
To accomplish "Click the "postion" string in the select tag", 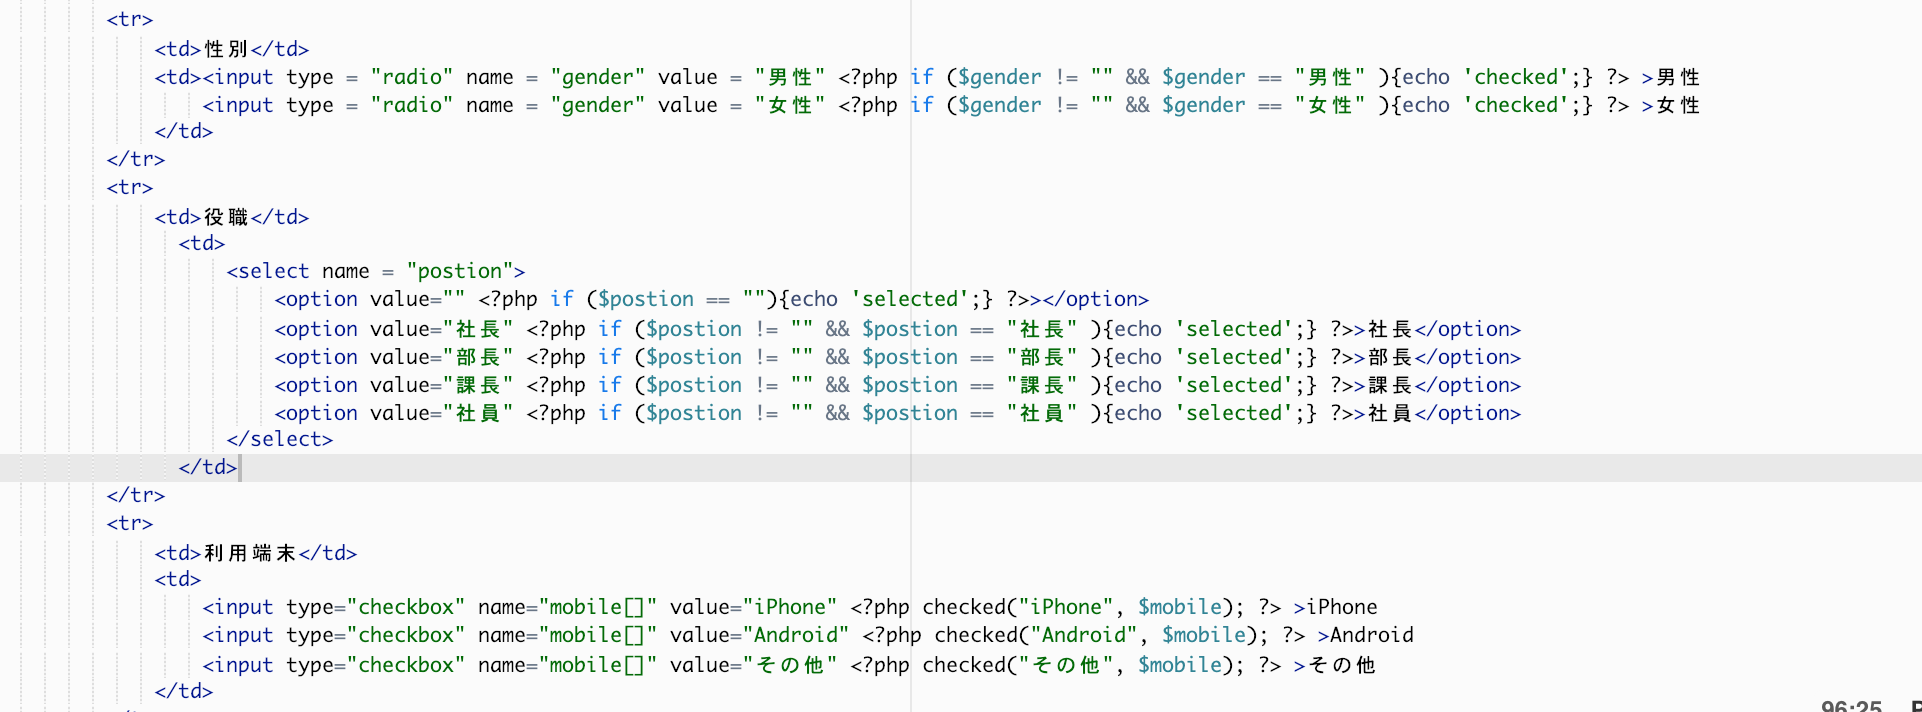I will pyautogui.click(x=459, y=271).
